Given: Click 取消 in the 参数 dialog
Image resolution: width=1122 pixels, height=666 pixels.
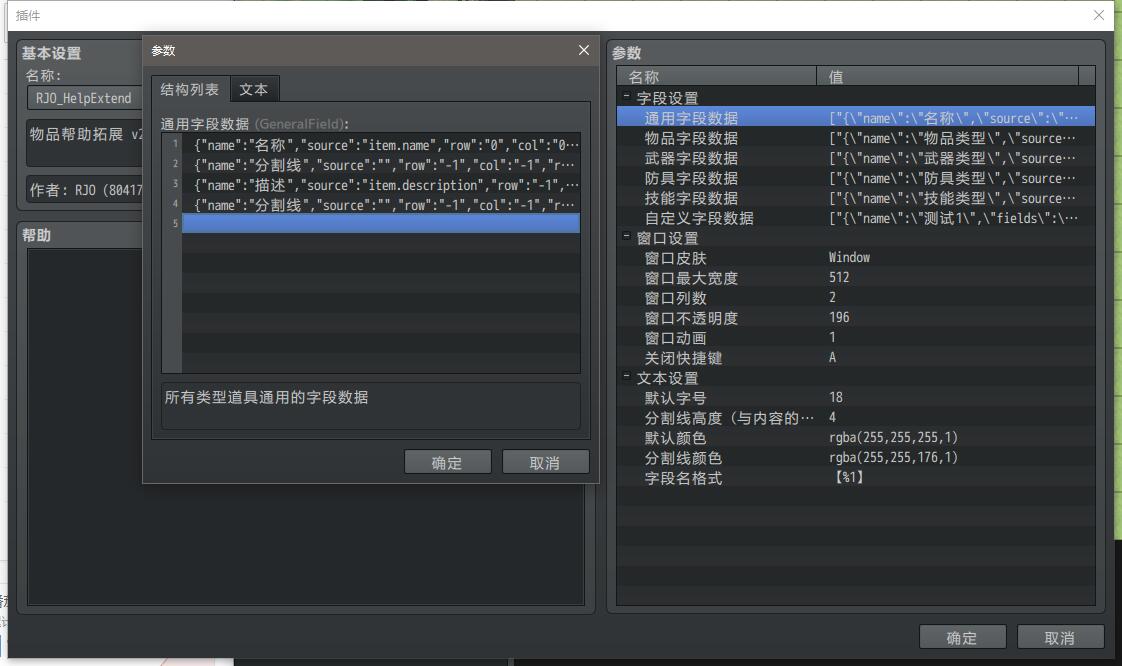Looking at the screenshot, I should (545, 462).
